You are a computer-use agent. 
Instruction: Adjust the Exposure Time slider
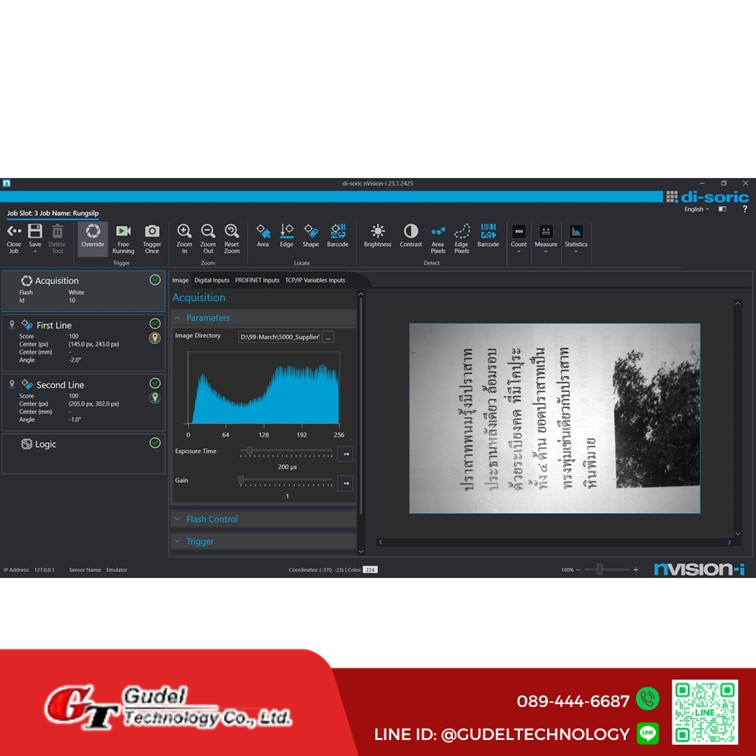coord(249,452)
